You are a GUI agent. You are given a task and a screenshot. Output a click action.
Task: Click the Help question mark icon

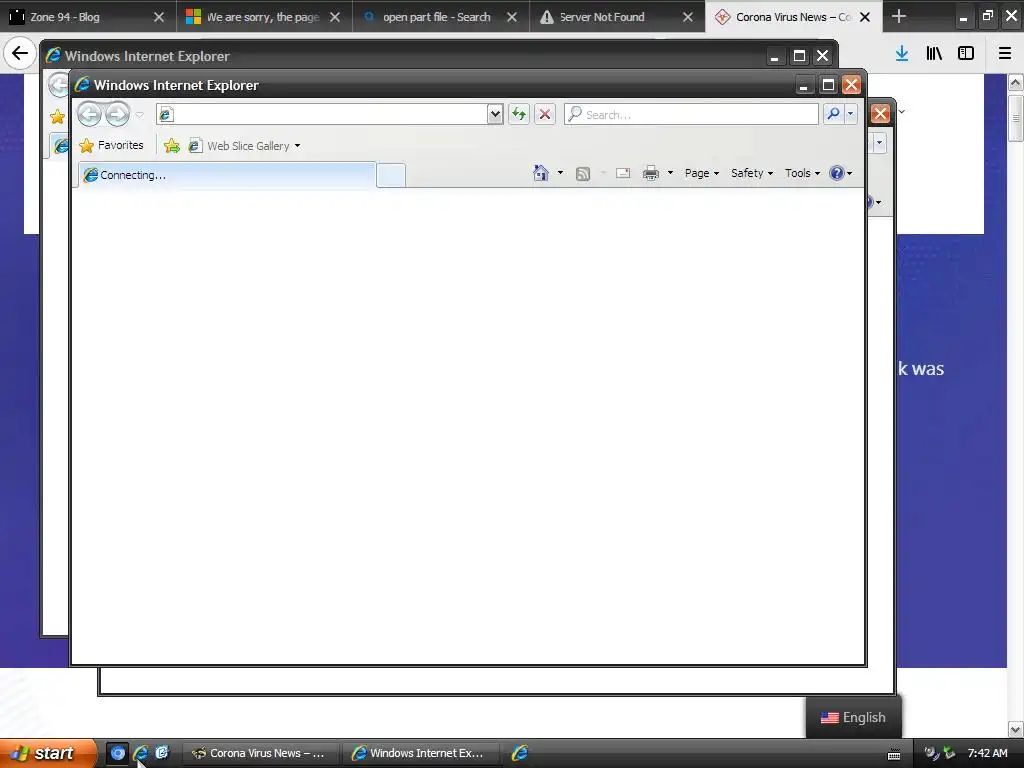point(837,173)
